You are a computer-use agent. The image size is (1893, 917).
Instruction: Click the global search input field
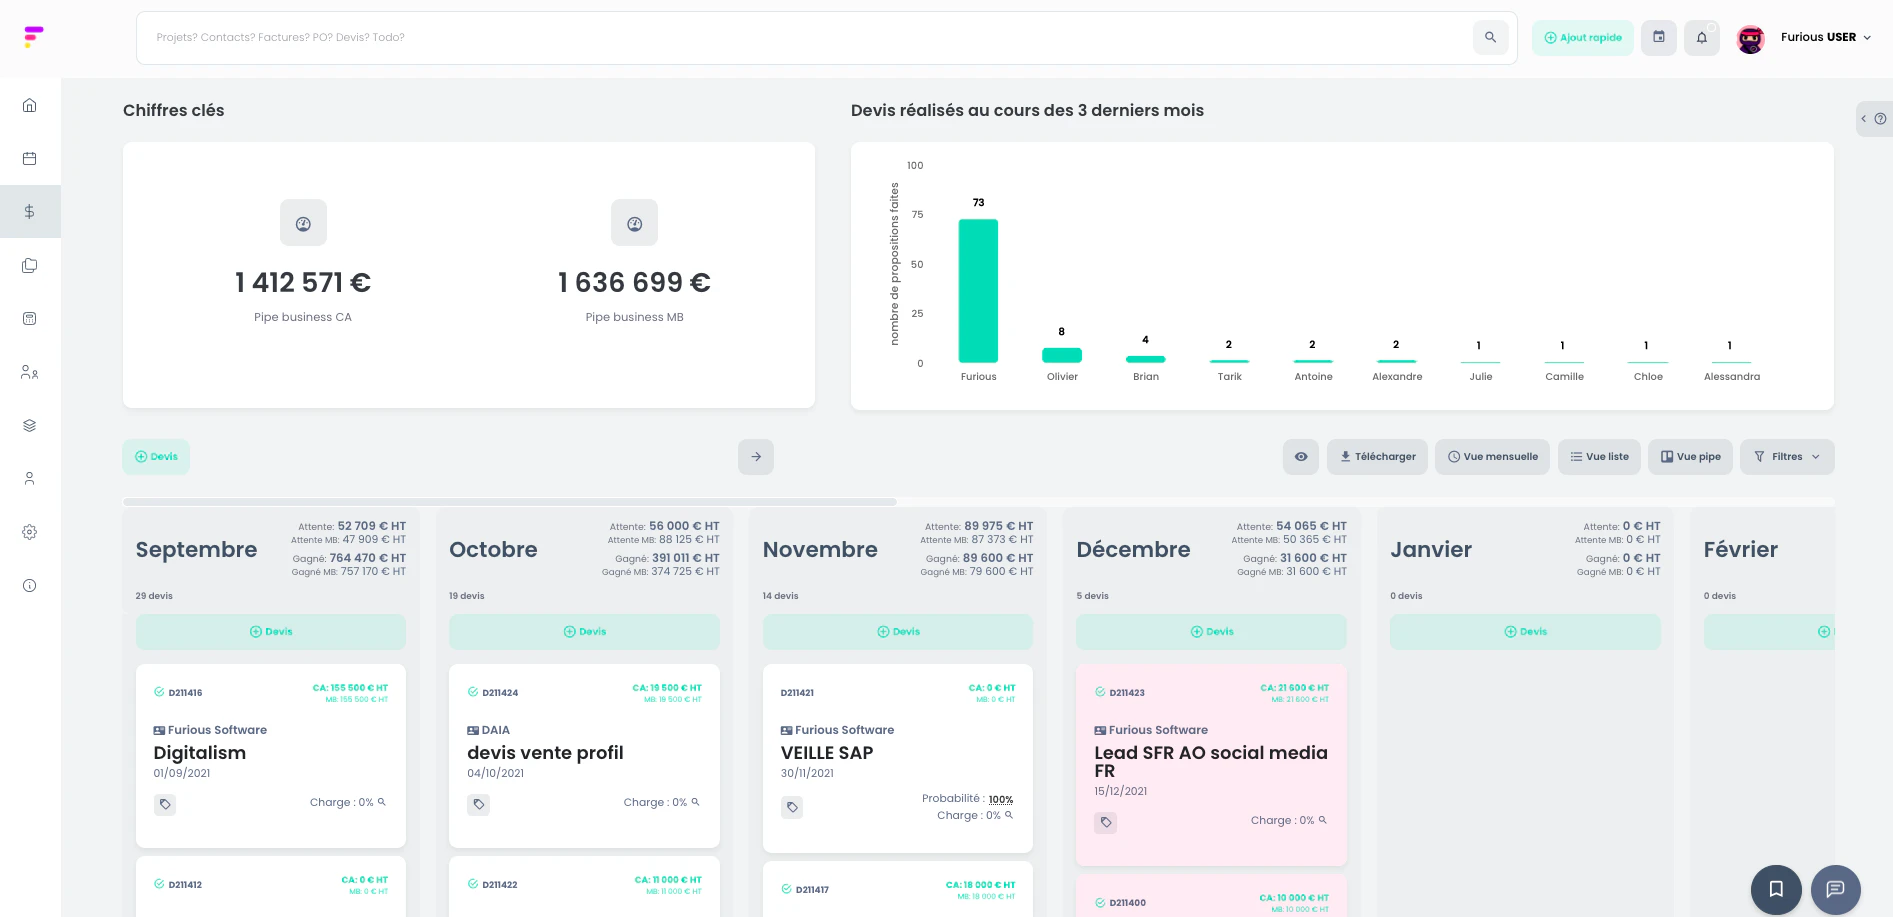coord(800,38)
